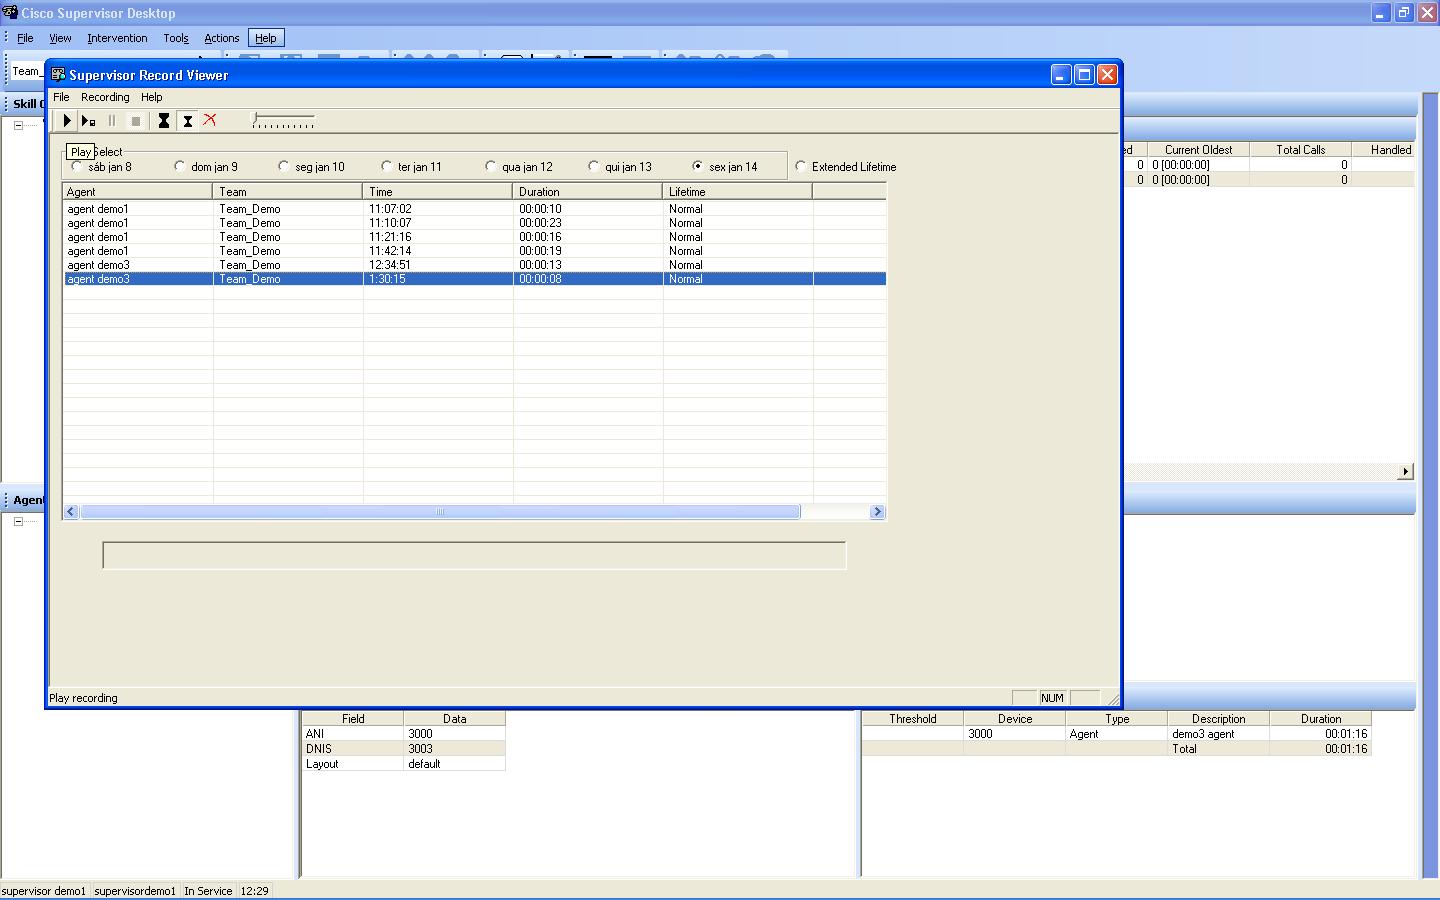Open the Actions menu
This screenshot has height=900, width=1440.
(x=222, y=38)
